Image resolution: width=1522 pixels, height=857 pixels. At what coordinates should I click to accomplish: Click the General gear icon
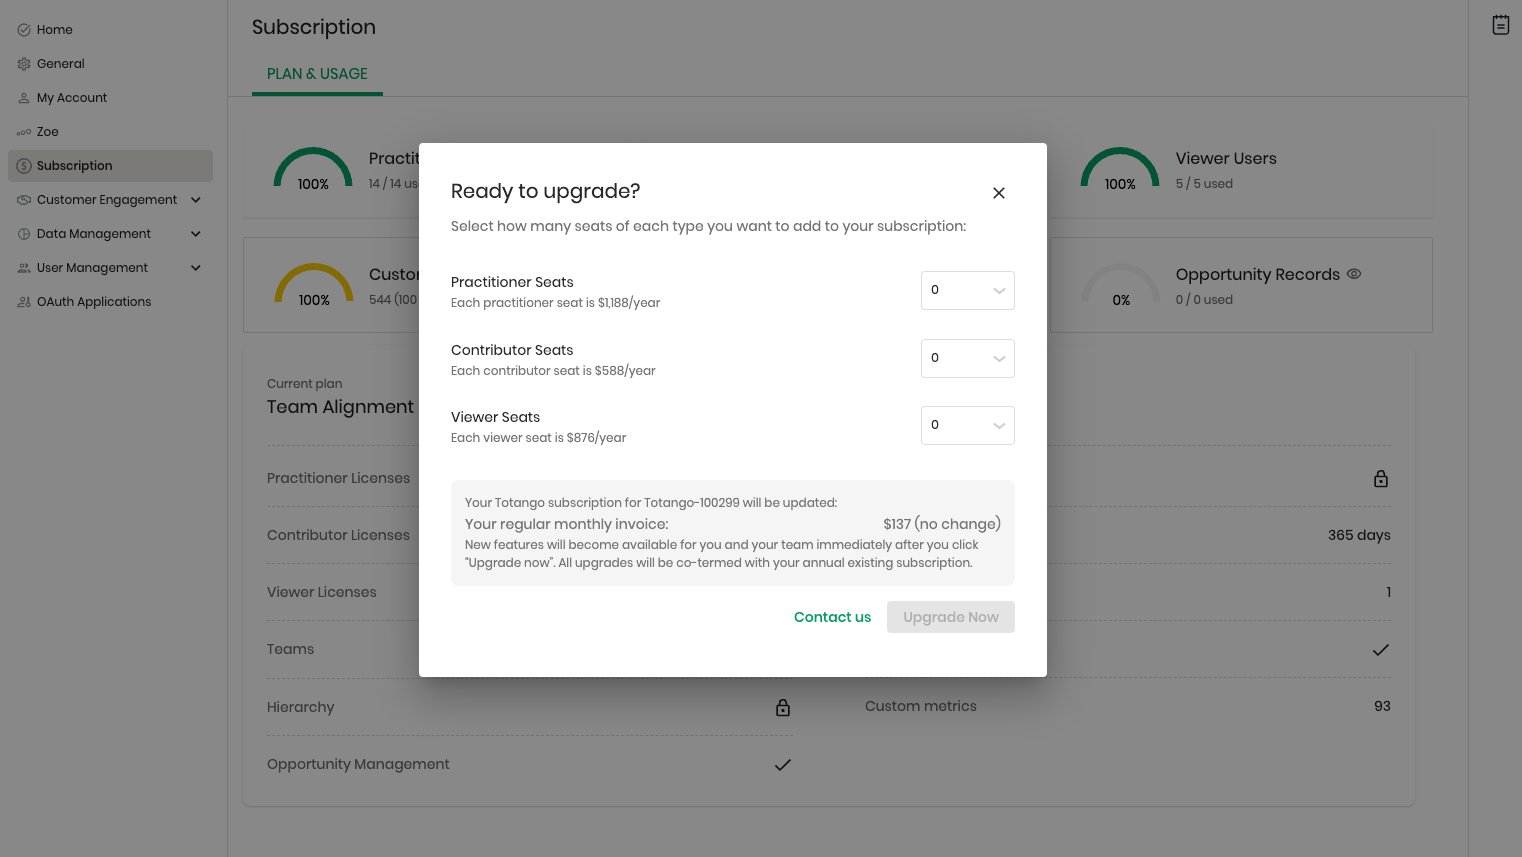point(24,64)
